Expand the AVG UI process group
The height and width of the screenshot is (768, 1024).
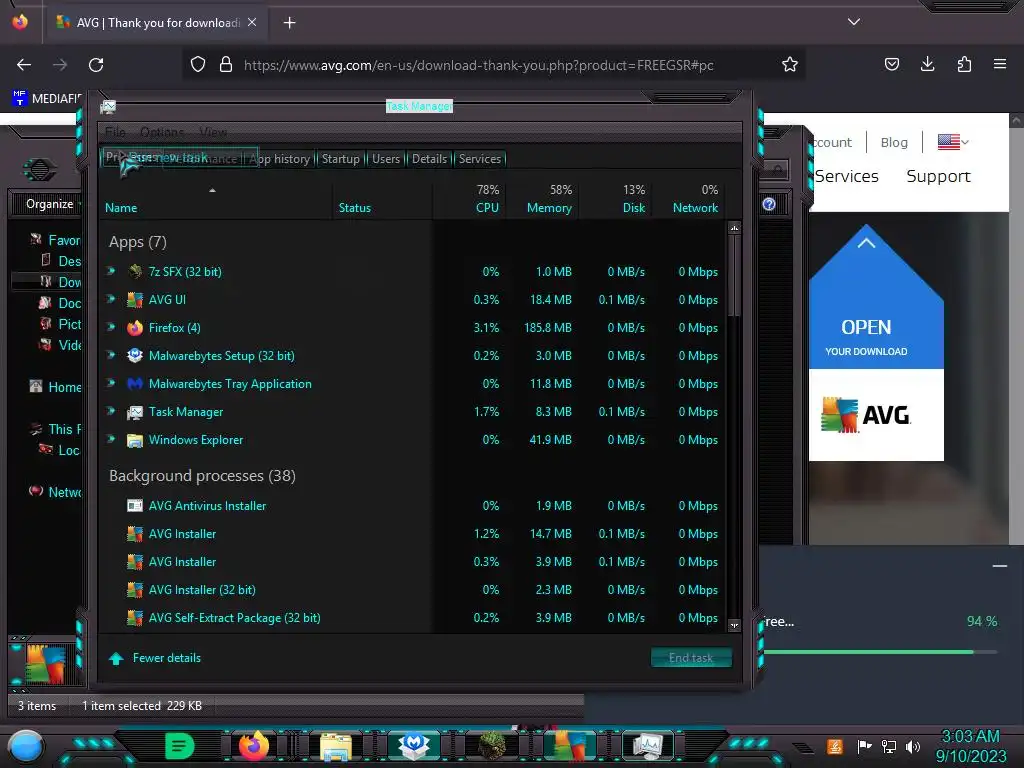click(x=112, y=298)
